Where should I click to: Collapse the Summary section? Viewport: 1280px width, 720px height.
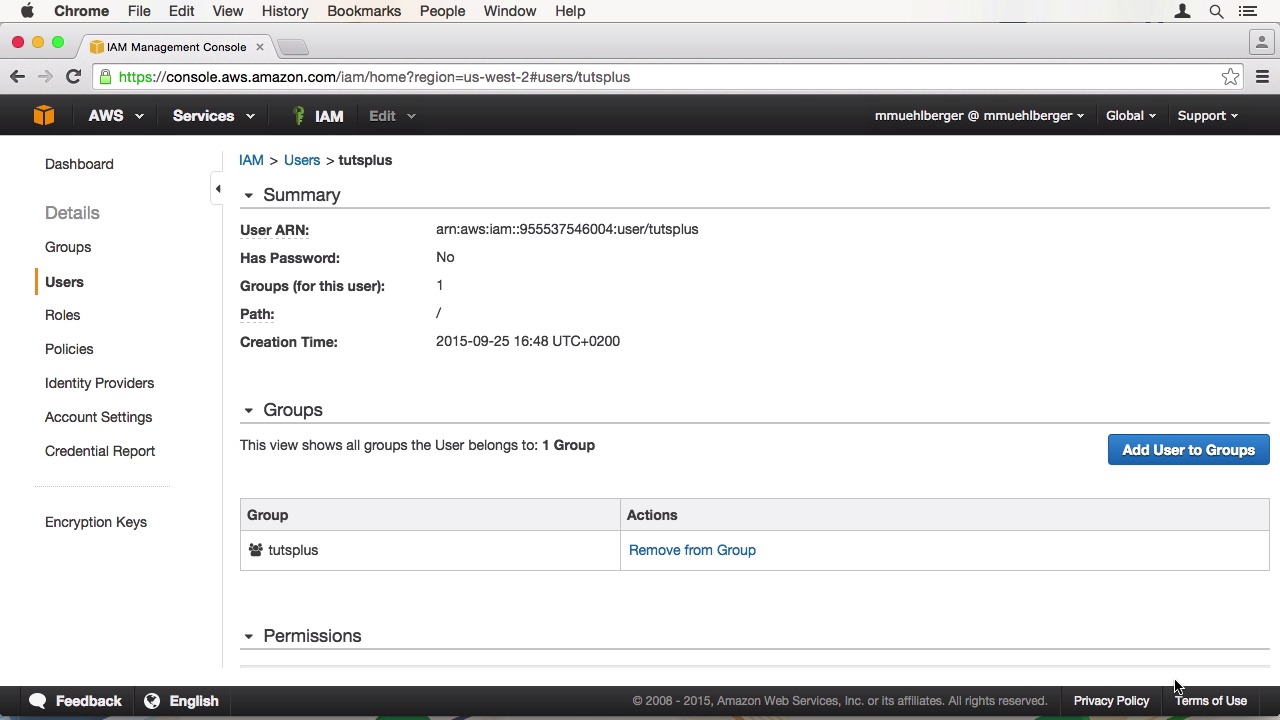[248, 195]
